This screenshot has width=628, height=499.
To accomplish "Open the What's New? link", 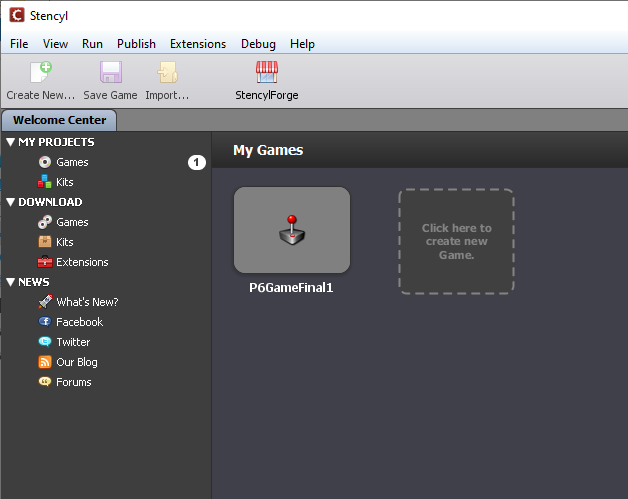I will pos(87,302).
